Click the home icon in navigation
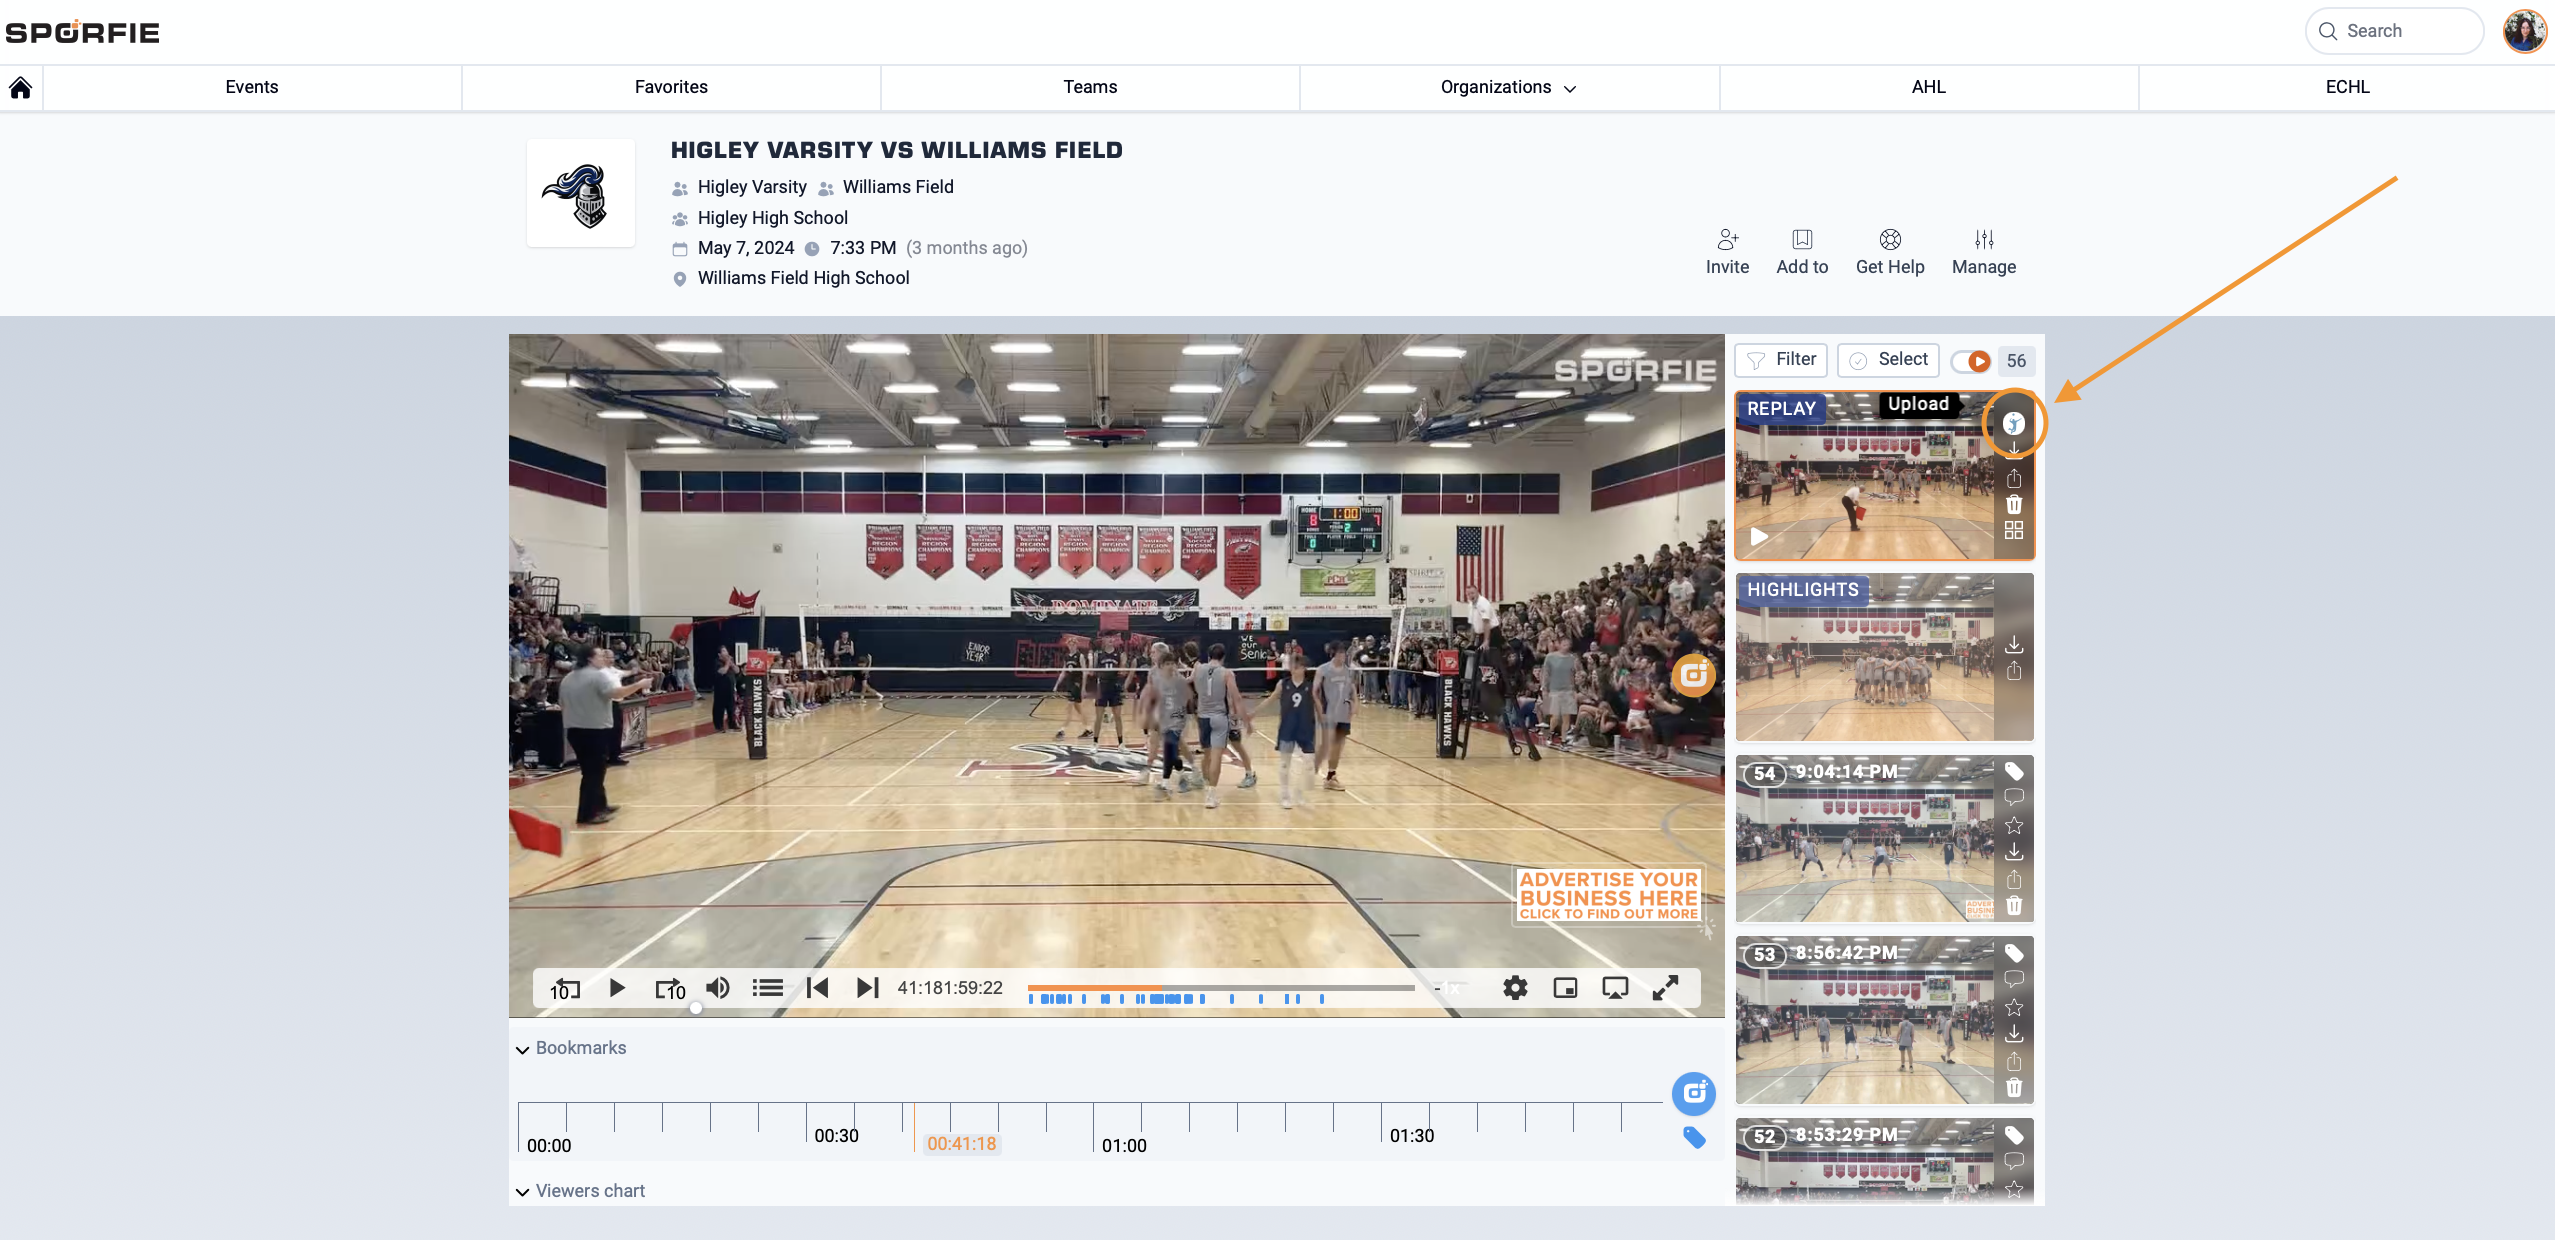This screenshot has width=2555, height=1240. [21, 88]
